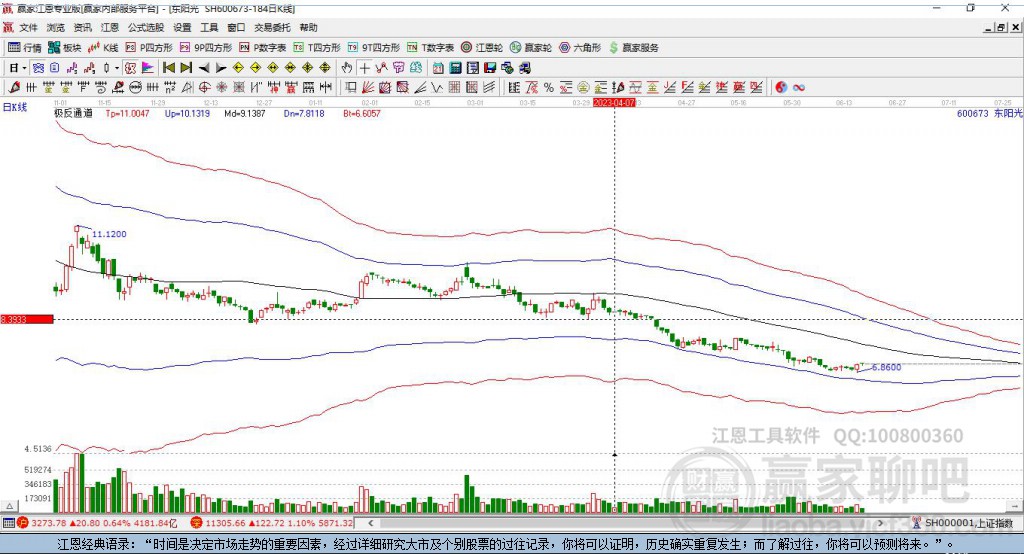This screenshot has width=1024, height=554.
Task: Open the 浏览 menu
Action: point(56,27)
